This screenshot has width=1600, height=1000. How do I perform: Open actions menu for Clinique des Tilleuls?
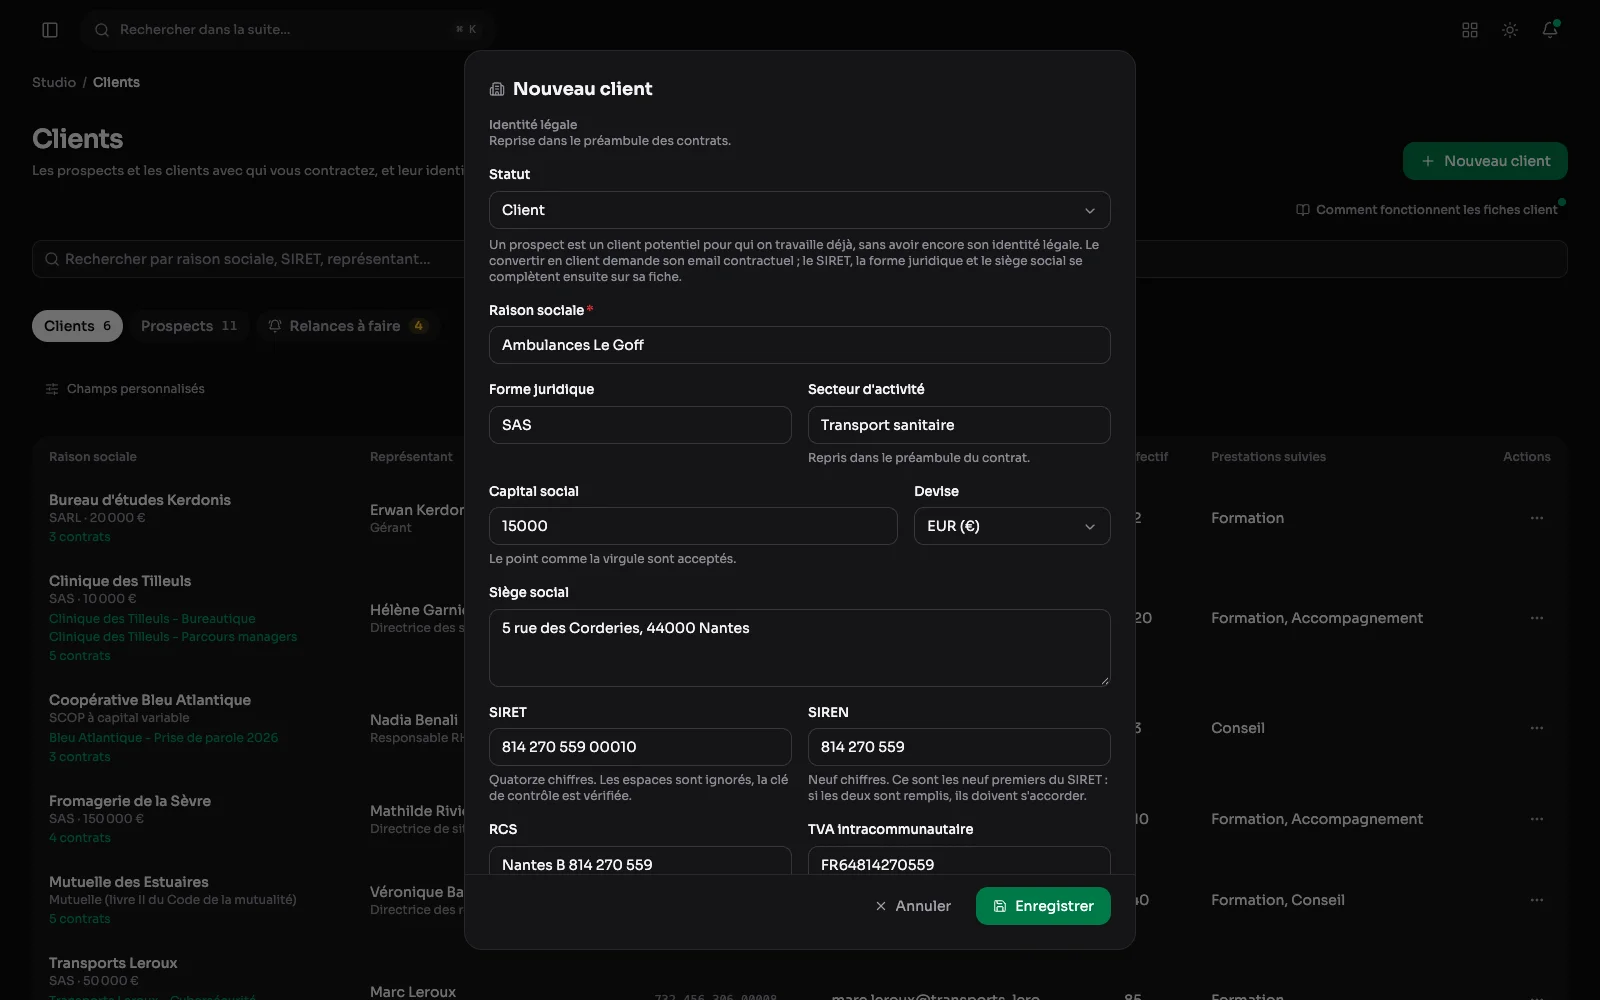[1537, 618]
